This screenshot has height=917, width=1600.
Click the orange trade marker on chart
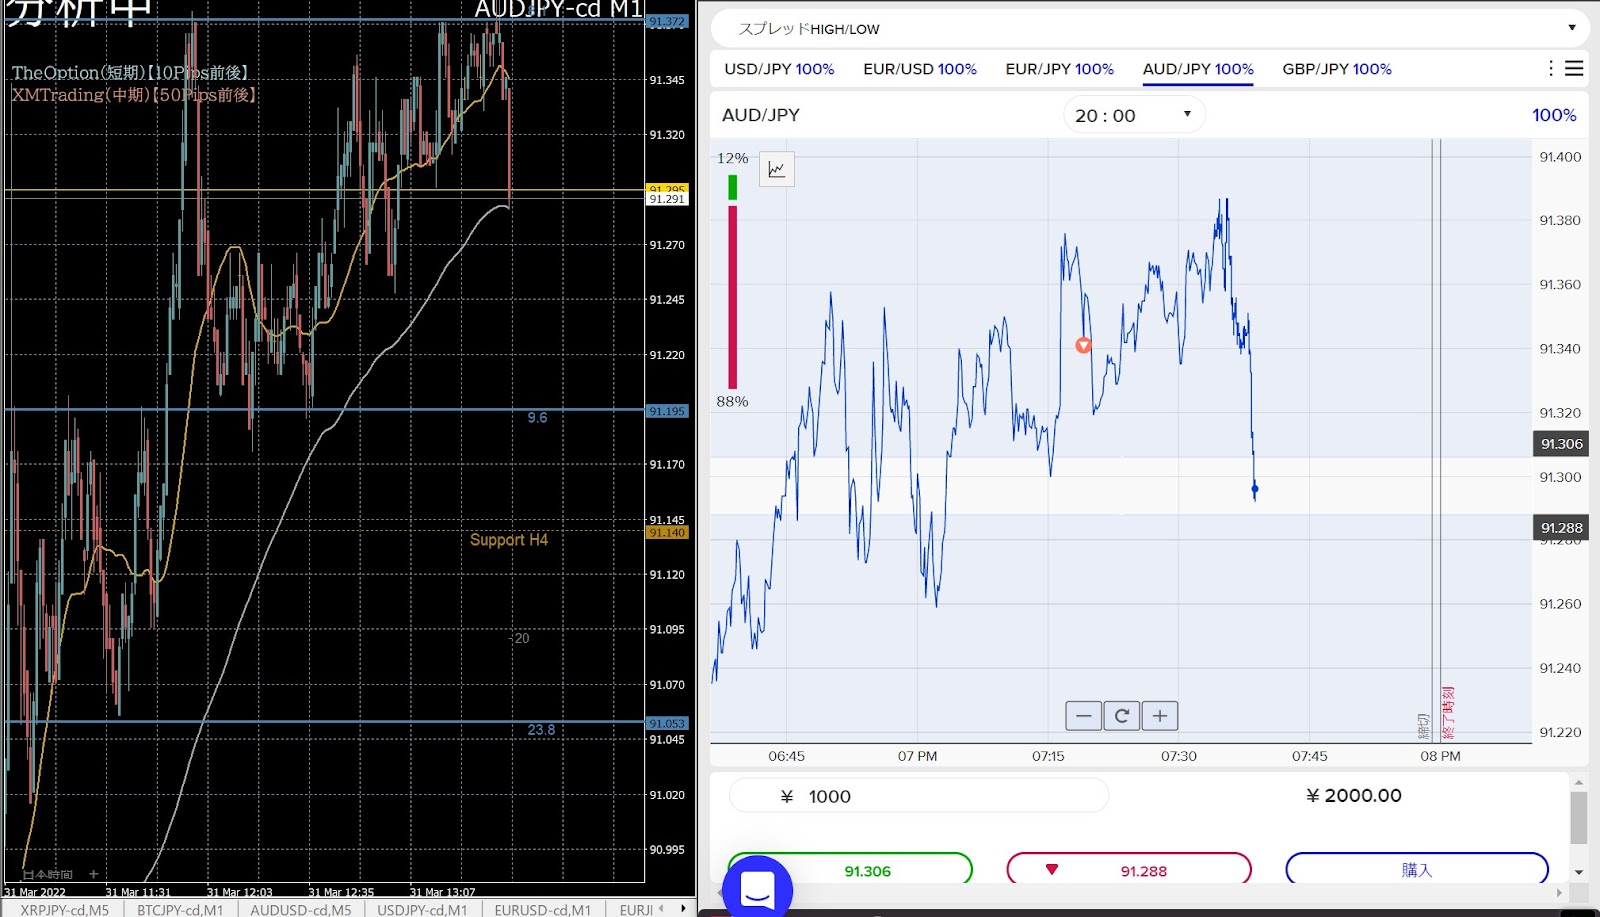coord(1083,345)
